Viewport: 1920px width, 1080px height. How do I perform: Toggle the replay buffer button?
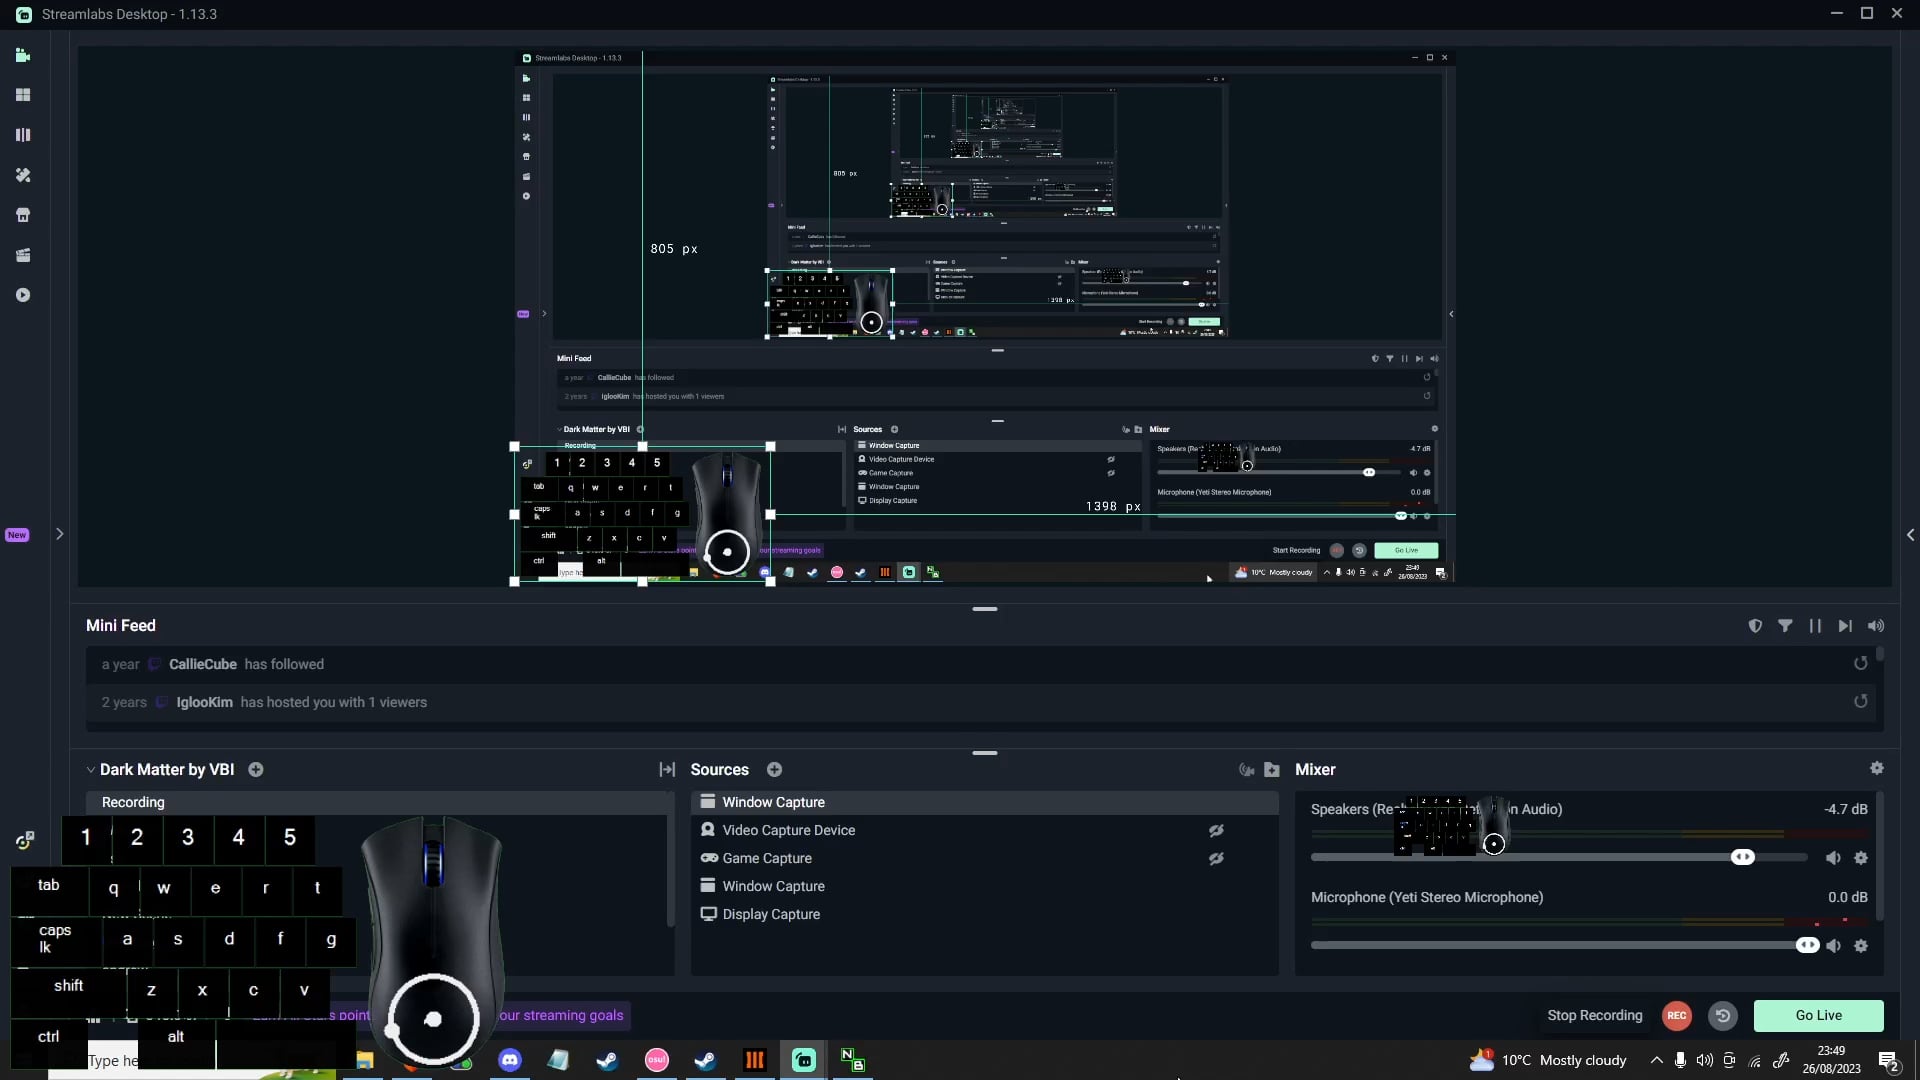coord(1723,1016)
